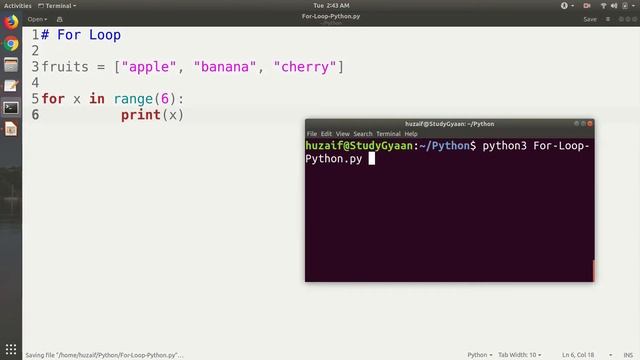Image resolution: width=640 pixels, height=360 pixels.
Task: Switch to the Terminal dock icon
Action: pos(11,108)
